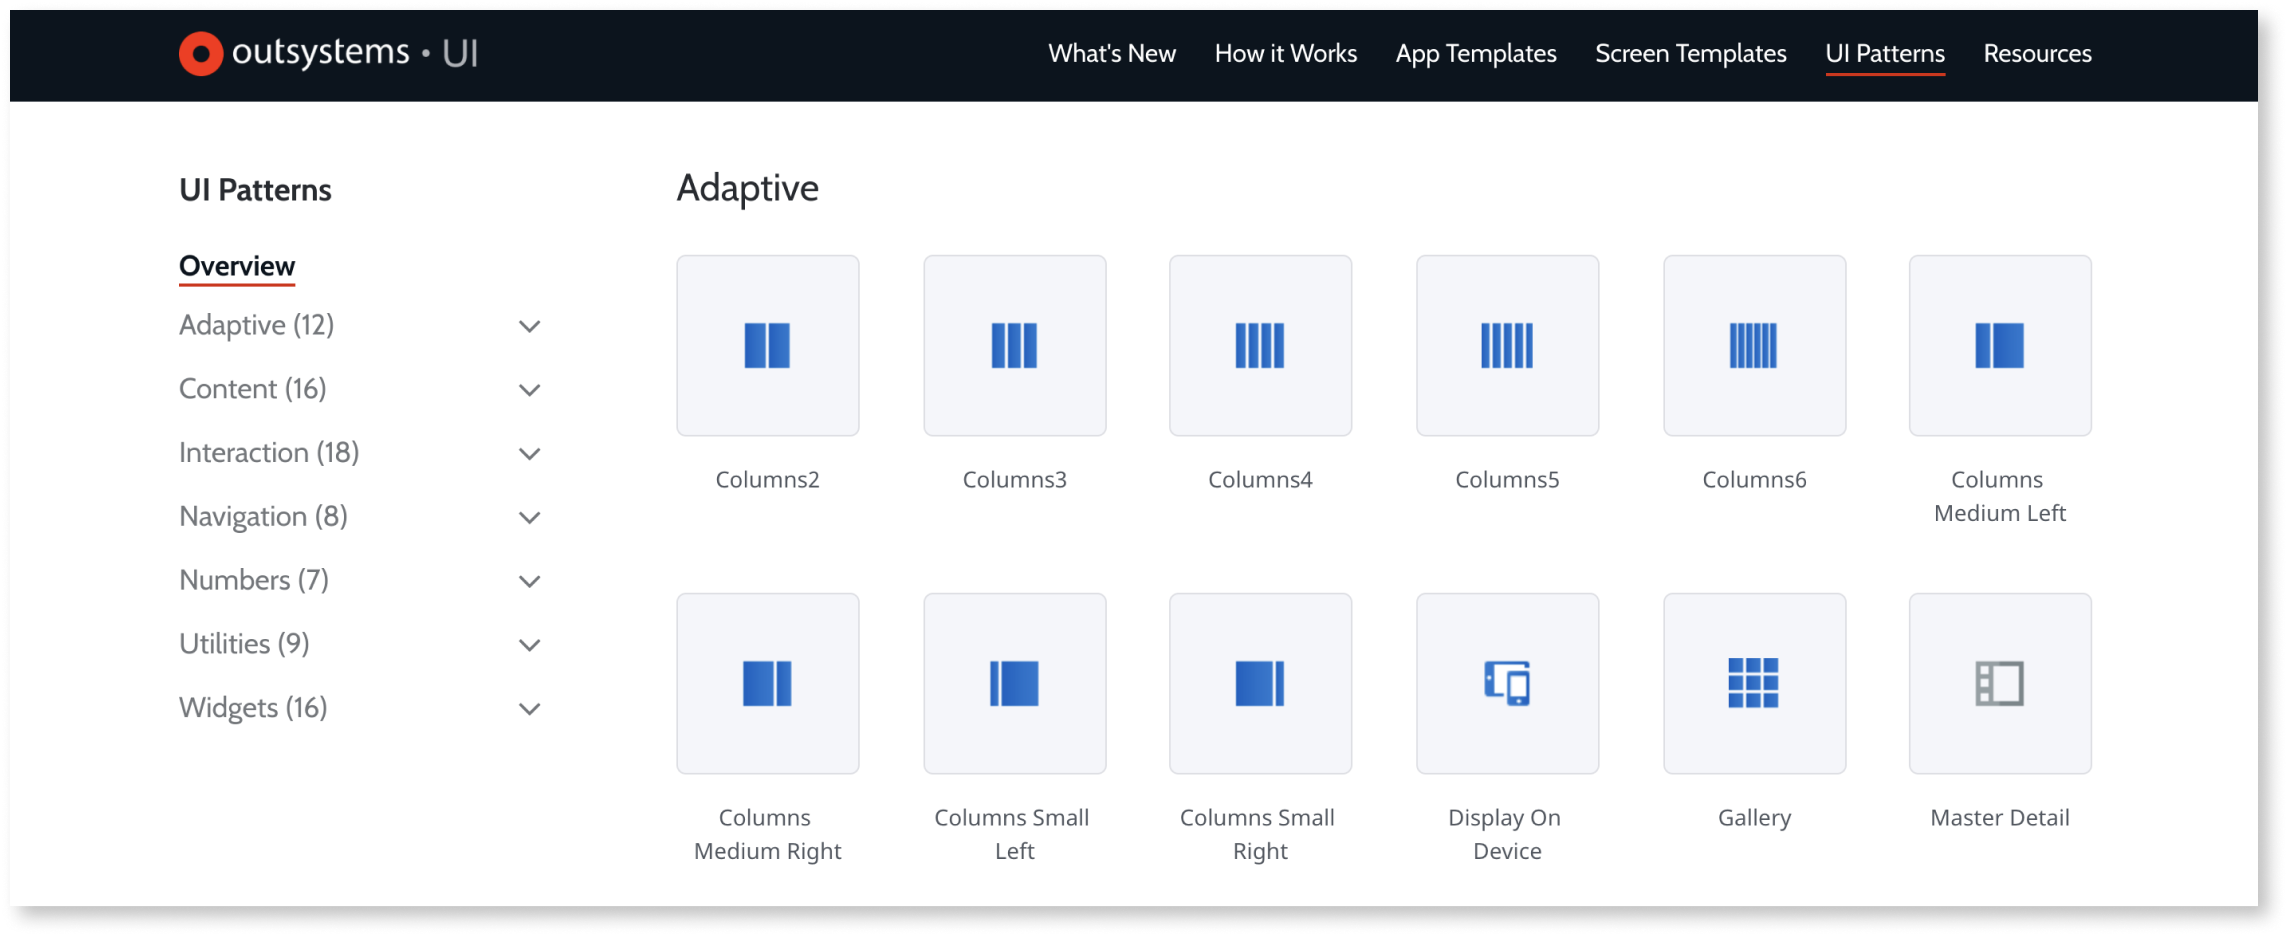Select the Columns3 pattern icon
This screenshot has width=2289, height=937.
pos(1014,344)
